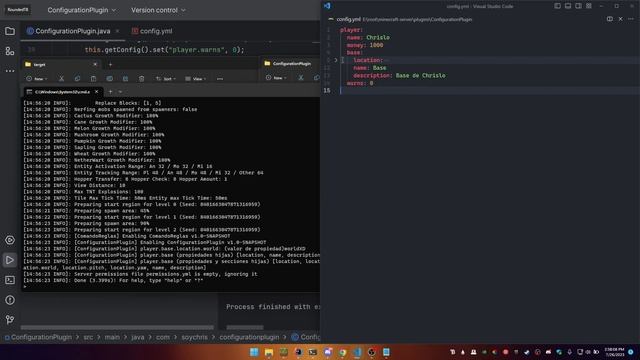This screenshot has width=640, height=360.
Task: Click the RoundedTB badge in IntelliJ header
Action: (x=18, y=10)
